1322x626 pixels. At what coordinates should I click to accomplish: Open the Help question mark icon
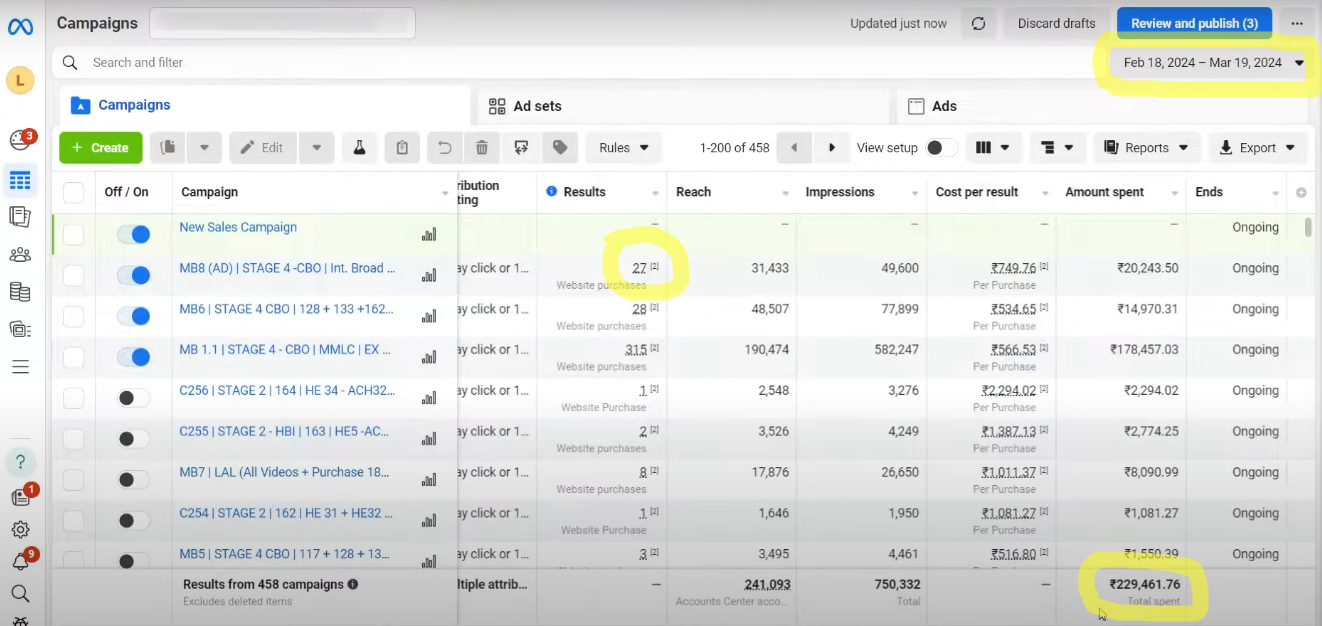pos(20,462)
